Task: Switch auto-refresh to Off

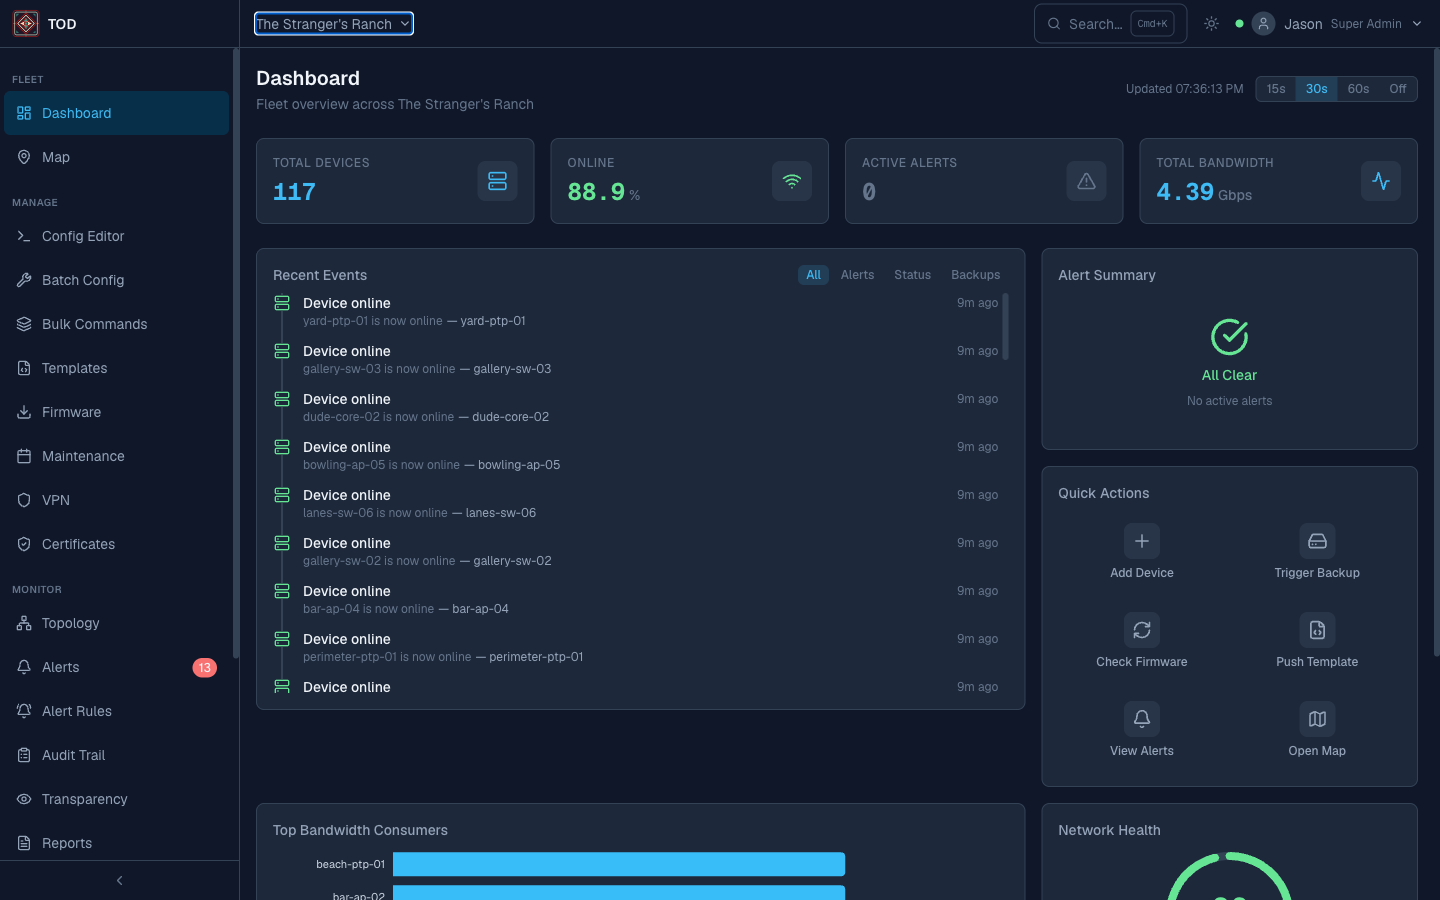Action: coord(1398,88)
